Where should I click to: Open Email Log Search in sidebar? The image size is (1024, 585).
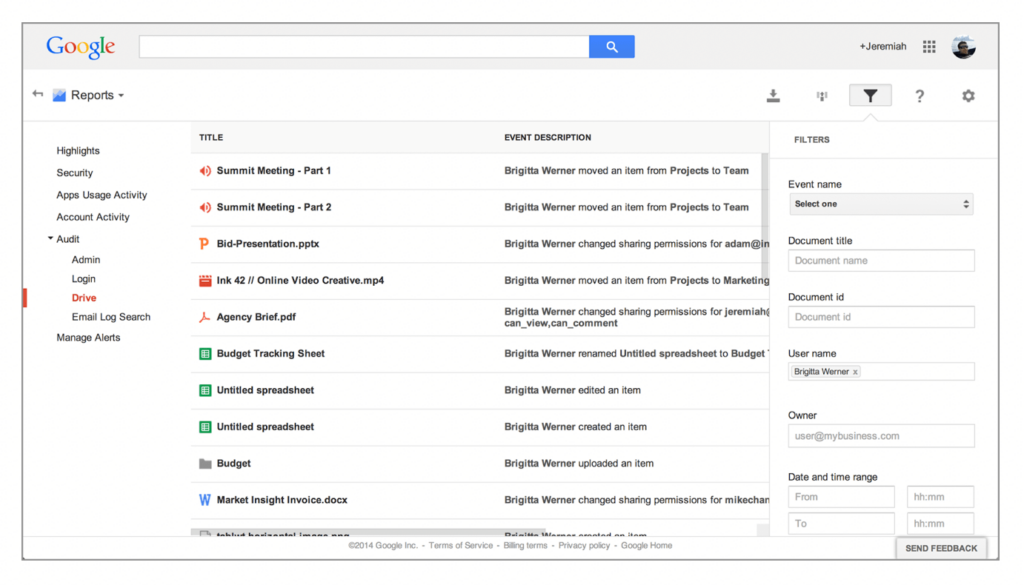click(x=111, y=317)
